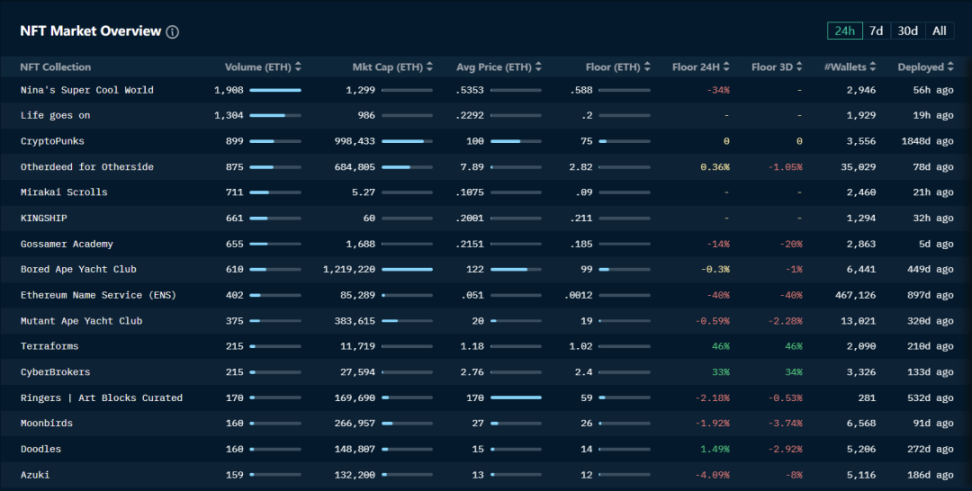Click CryptoPunks deployed 1848d ago
This screenshot has height=491, width=972.
(927, 141)
